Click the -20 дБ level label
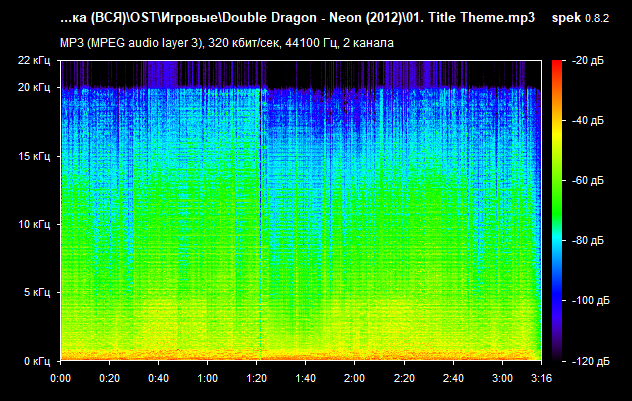 coord(589,62)
